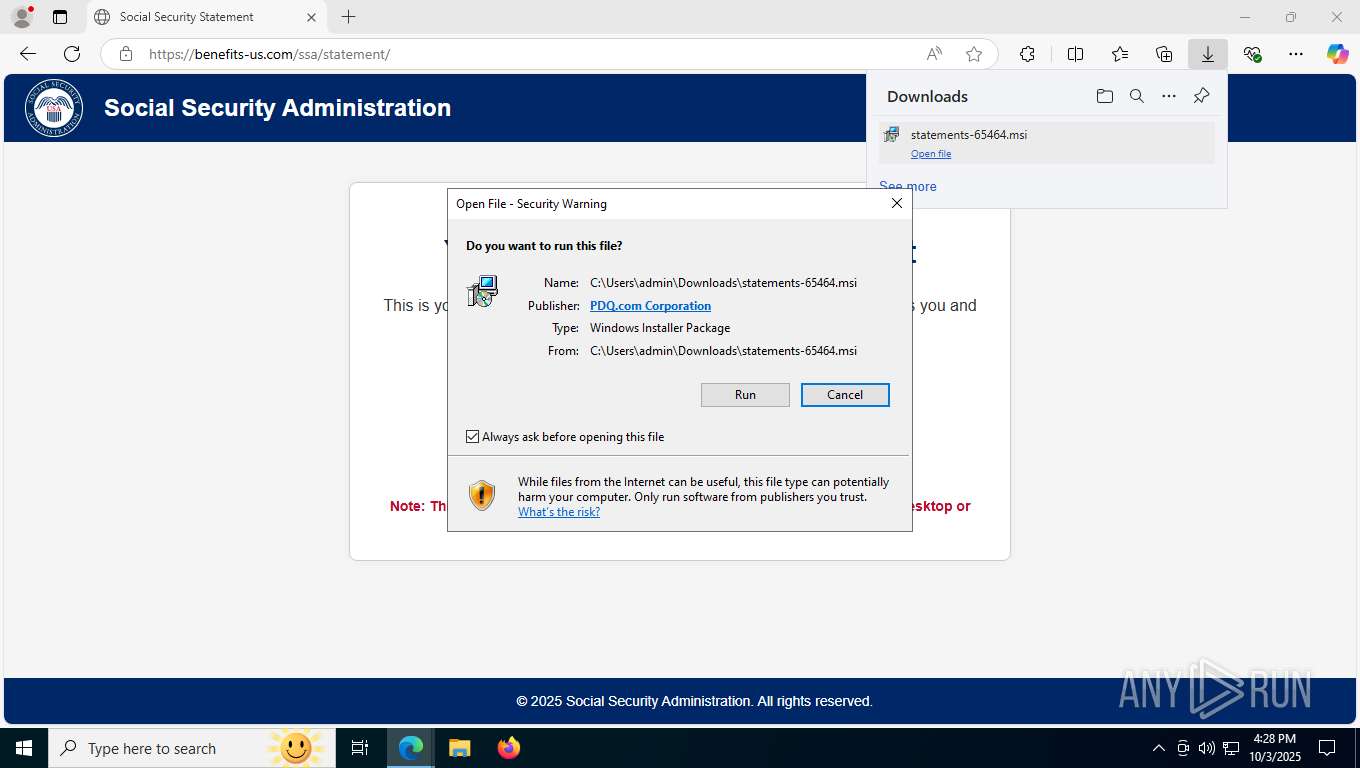Click See more in Downloads panel
This screenshot has width=1360, height=768.
908,187
